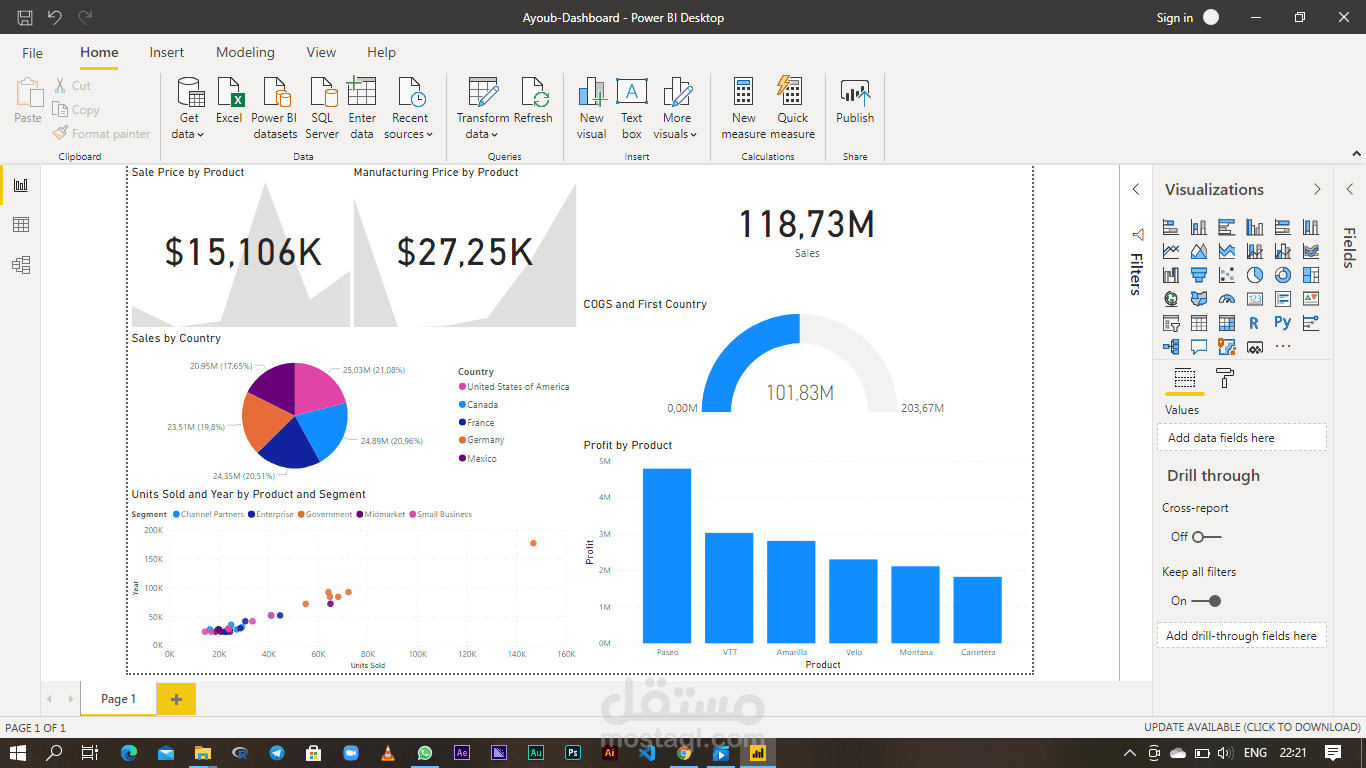Open Telegram from the taskbar
Image resolution: width=1366 pixels, height=768 pixels.
coord(276,753)
